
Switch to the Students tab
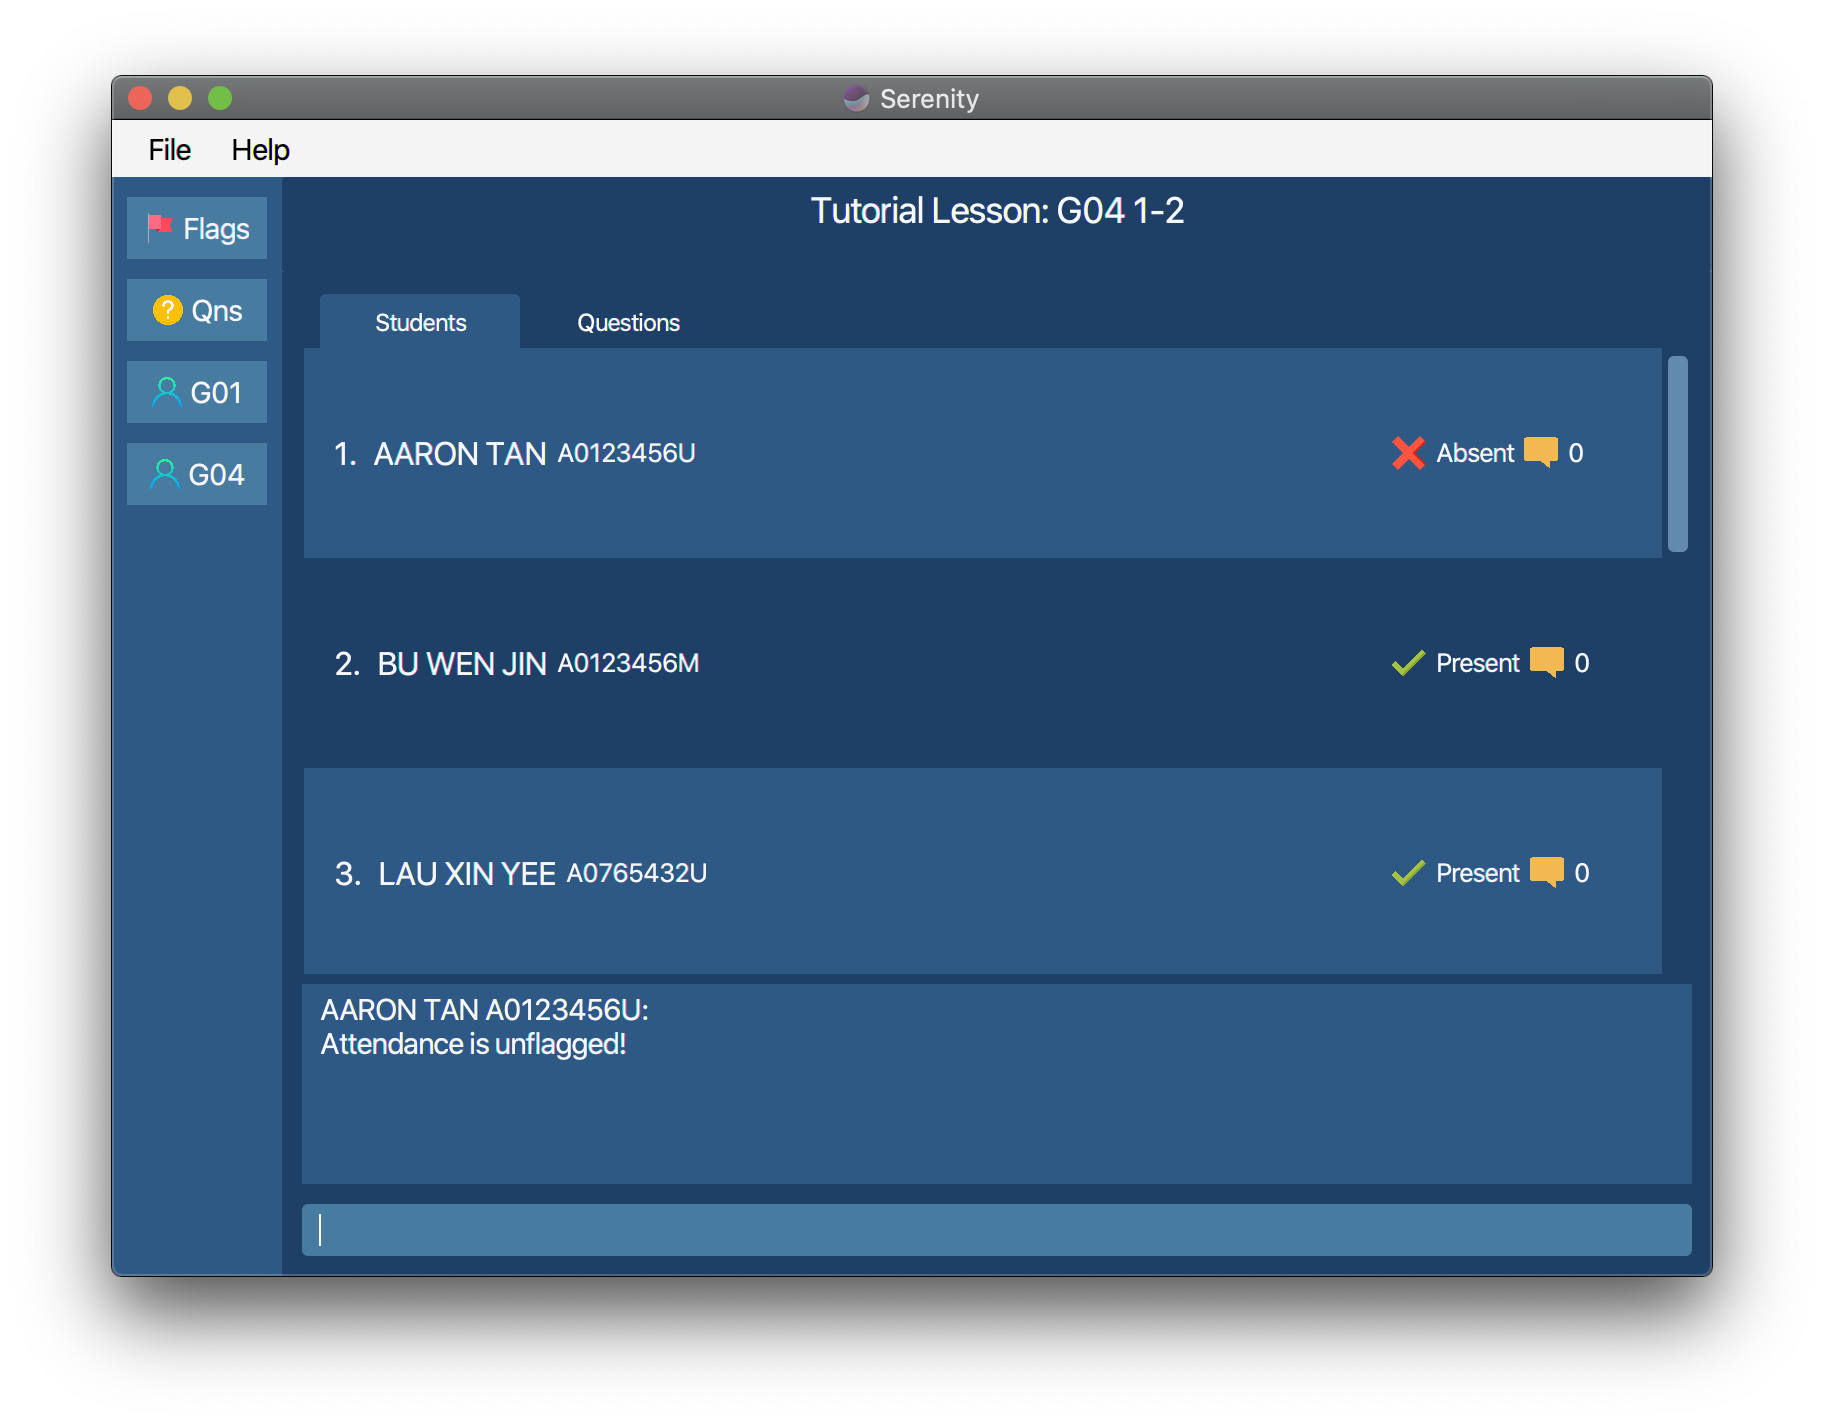(420, 322)
